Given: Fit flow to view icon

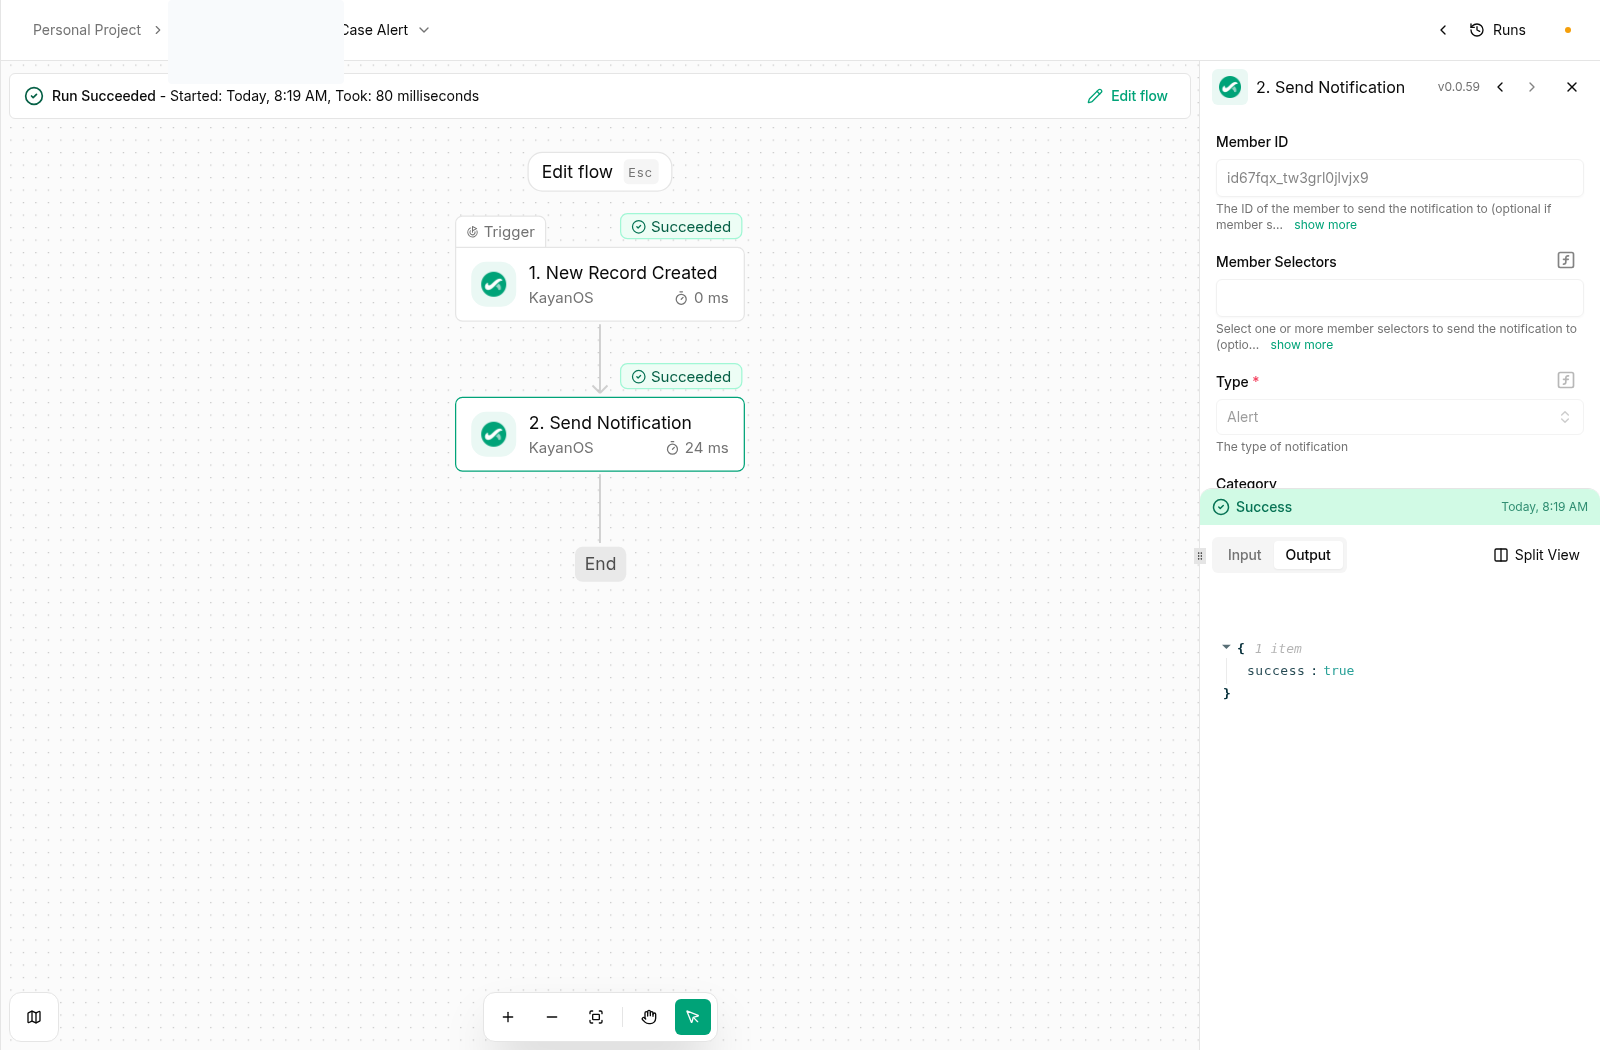Looking at the screenshot, I should pyautogui.click(x=596, y=1017).
